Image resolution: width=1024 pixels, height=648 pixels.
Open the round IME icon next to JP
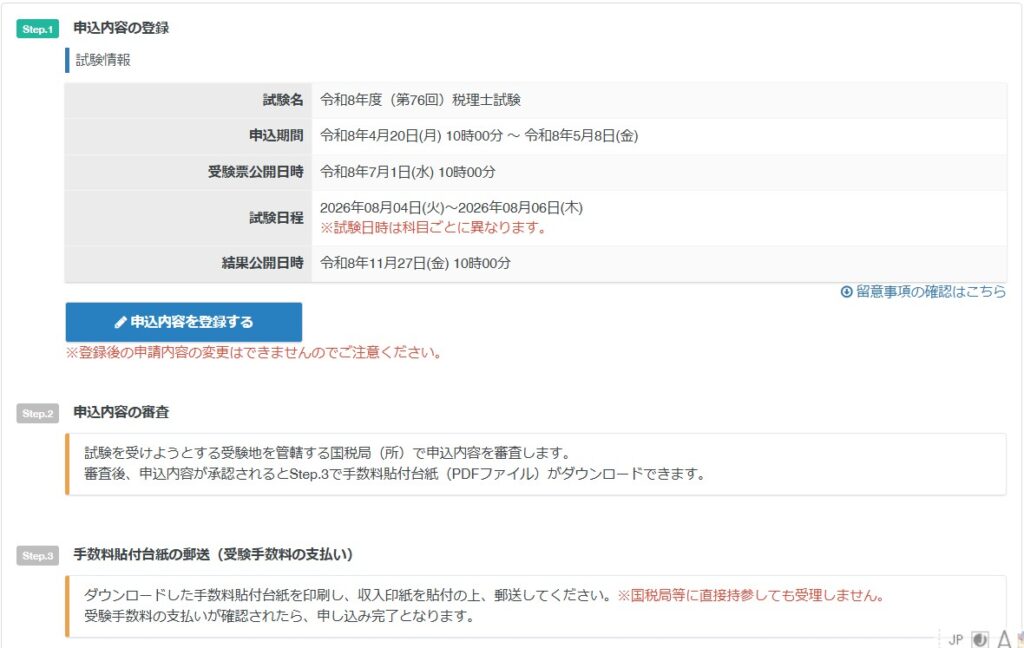pos(980,639)
